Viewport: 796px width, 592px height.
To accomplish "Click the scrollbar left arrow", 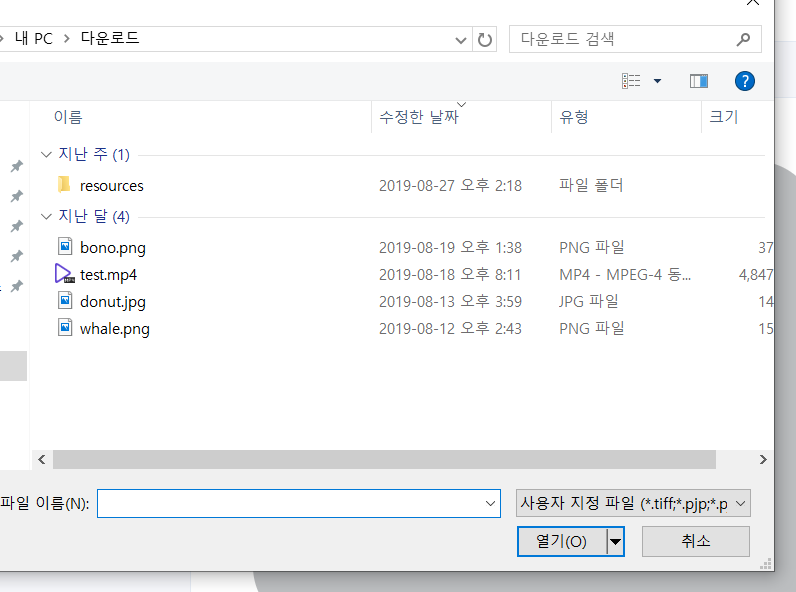I will 42,459.
